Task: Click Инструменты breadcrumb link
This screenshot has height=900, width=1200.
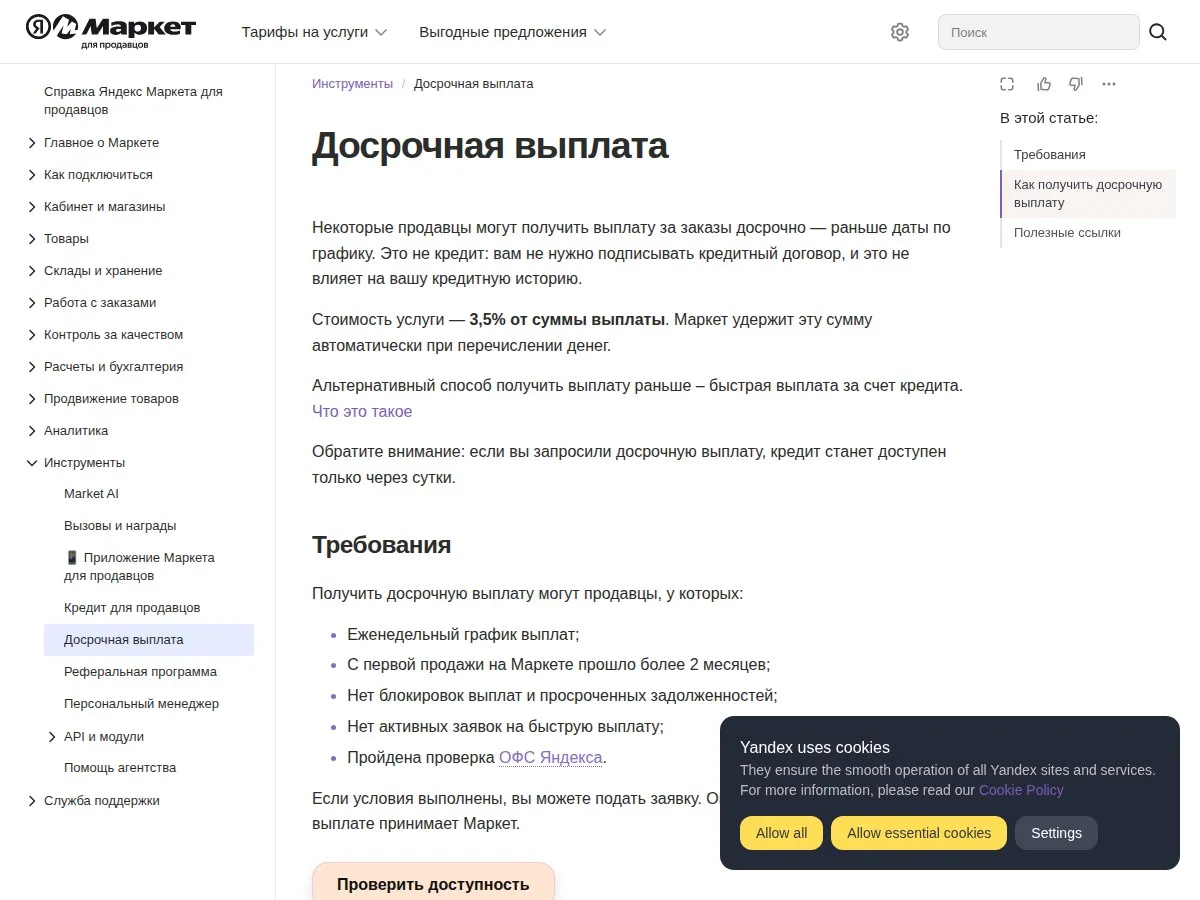Action: coord(352,84)
